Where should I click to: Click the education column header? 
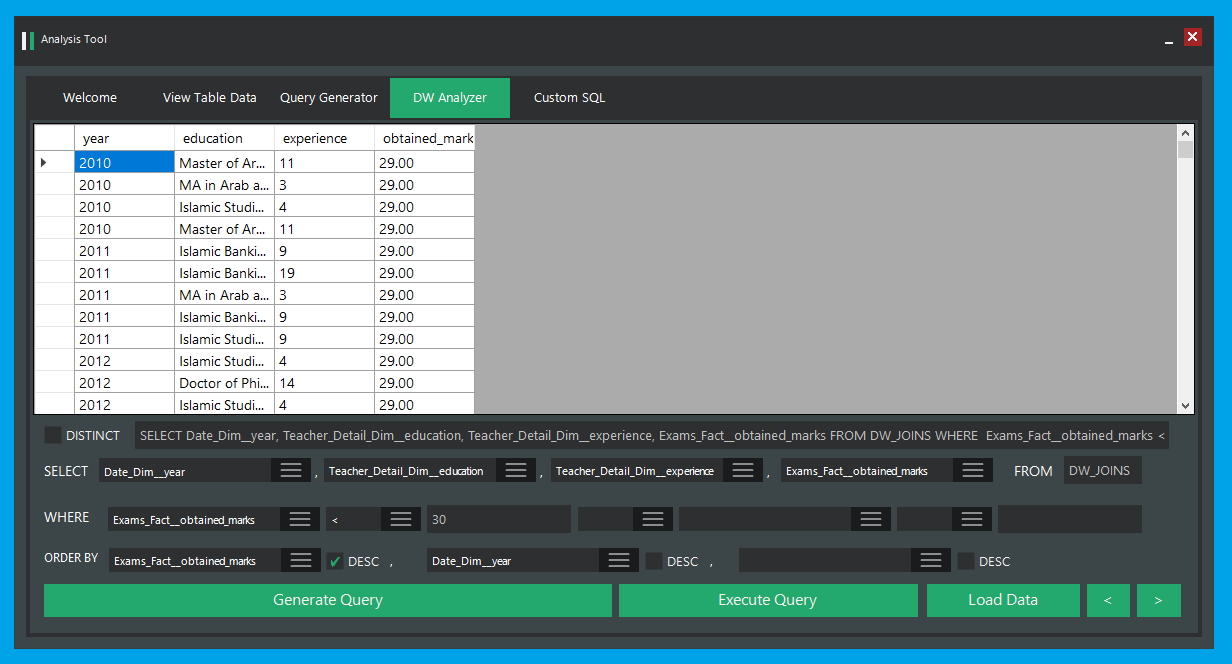coord(225,138)
